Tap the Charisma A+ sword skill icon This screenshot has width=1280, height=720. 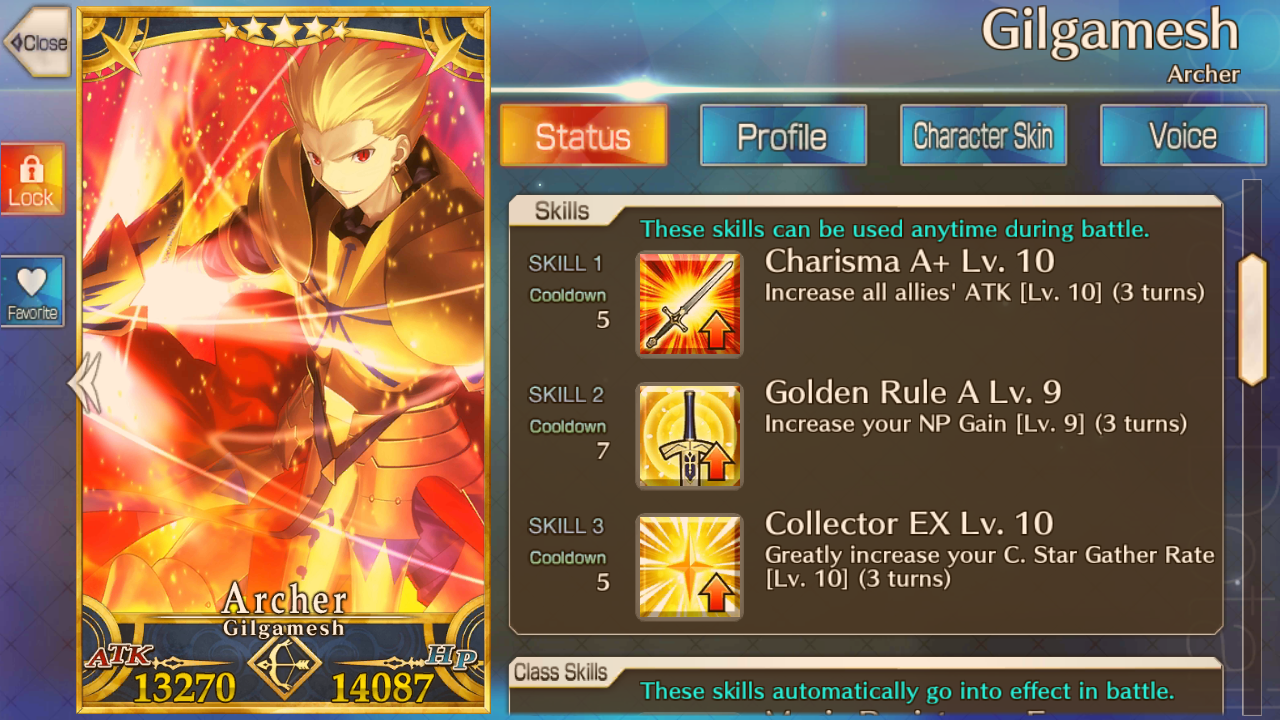pyautogui.click(x=690, y=304)
